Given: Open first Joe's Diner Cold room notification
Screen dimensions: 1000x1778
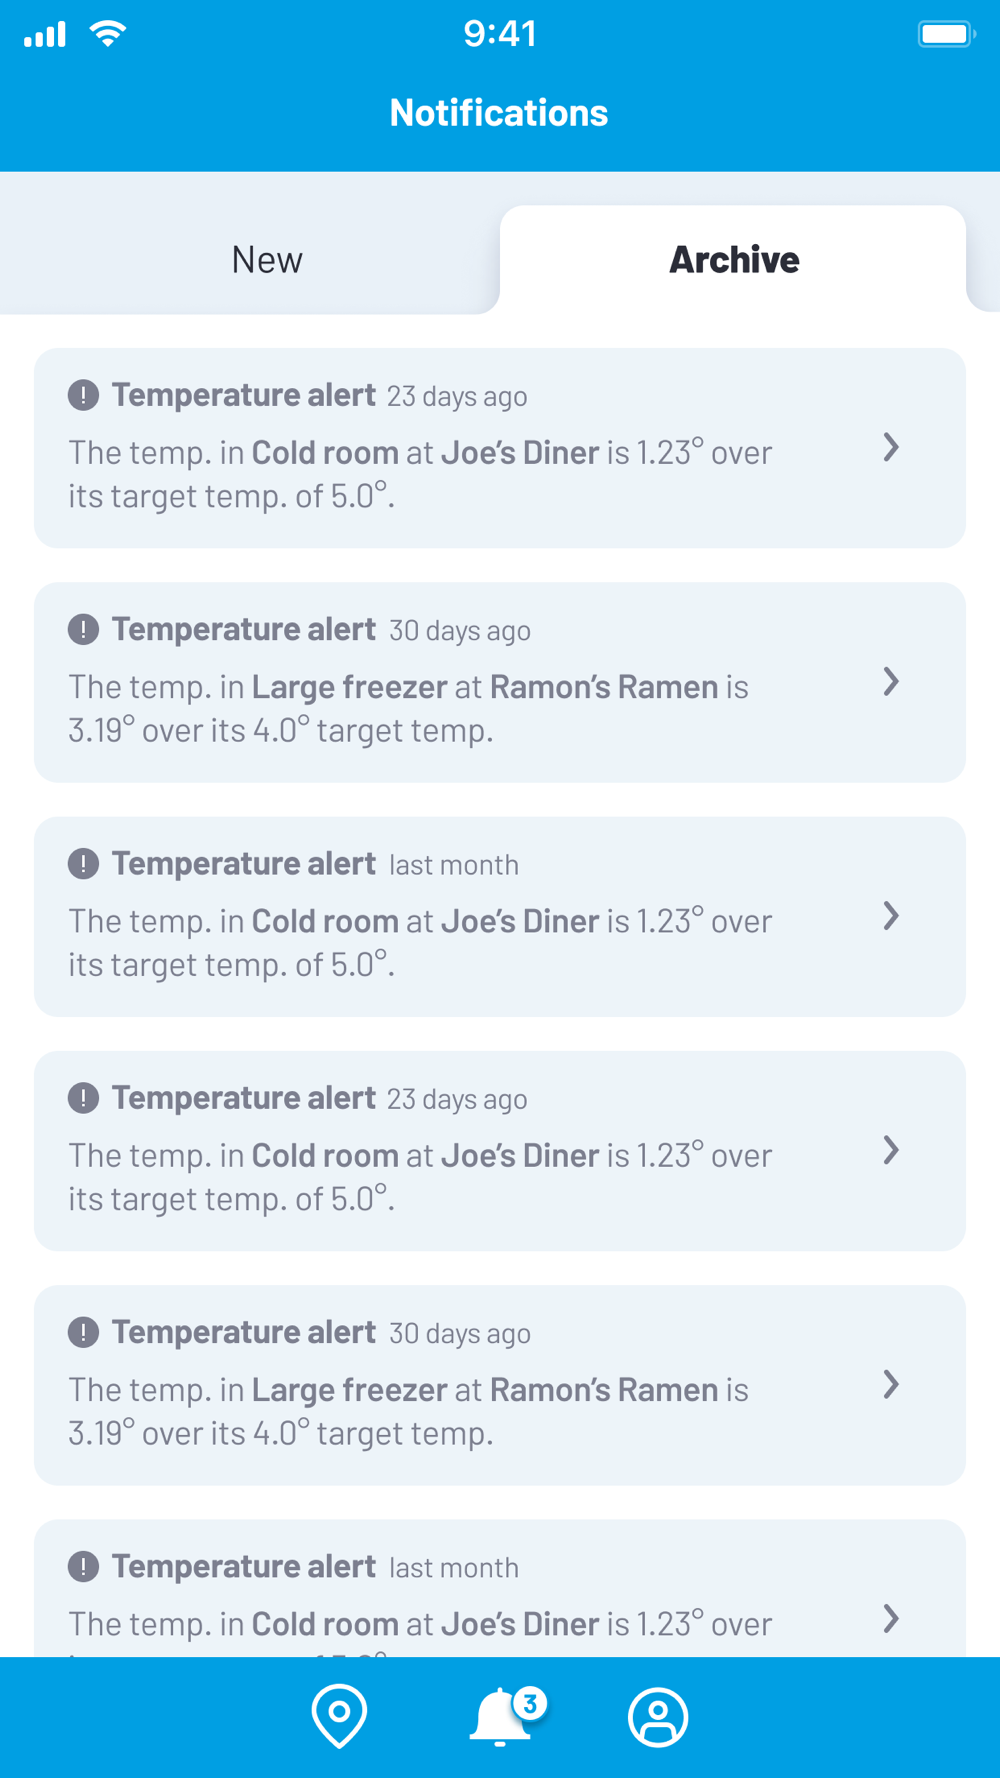Looking at the screenshot, I should [x=500, y=448].
